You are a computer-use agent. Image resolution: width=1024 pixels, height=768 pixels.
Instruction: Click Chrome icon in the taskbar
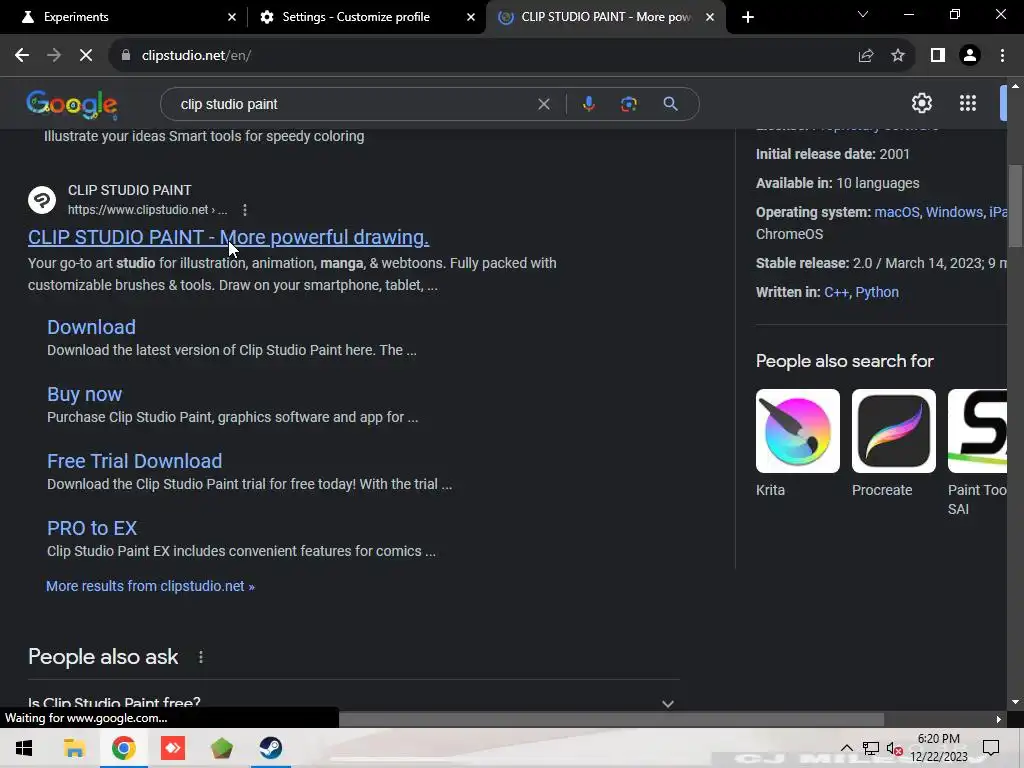tap(123, 748)
